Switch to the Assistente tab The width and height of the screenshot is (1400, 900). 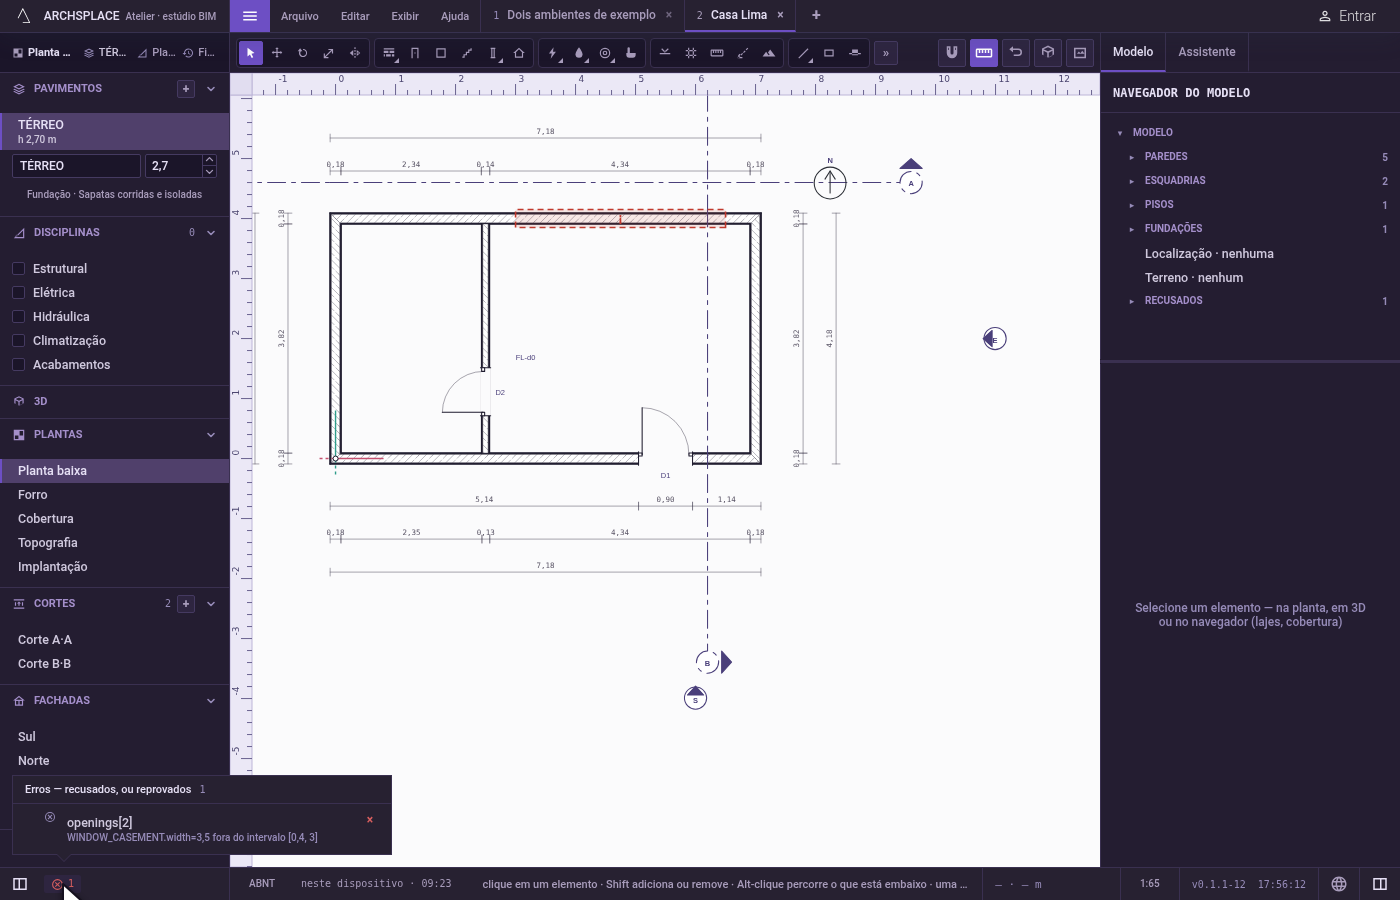[1207, 52]
